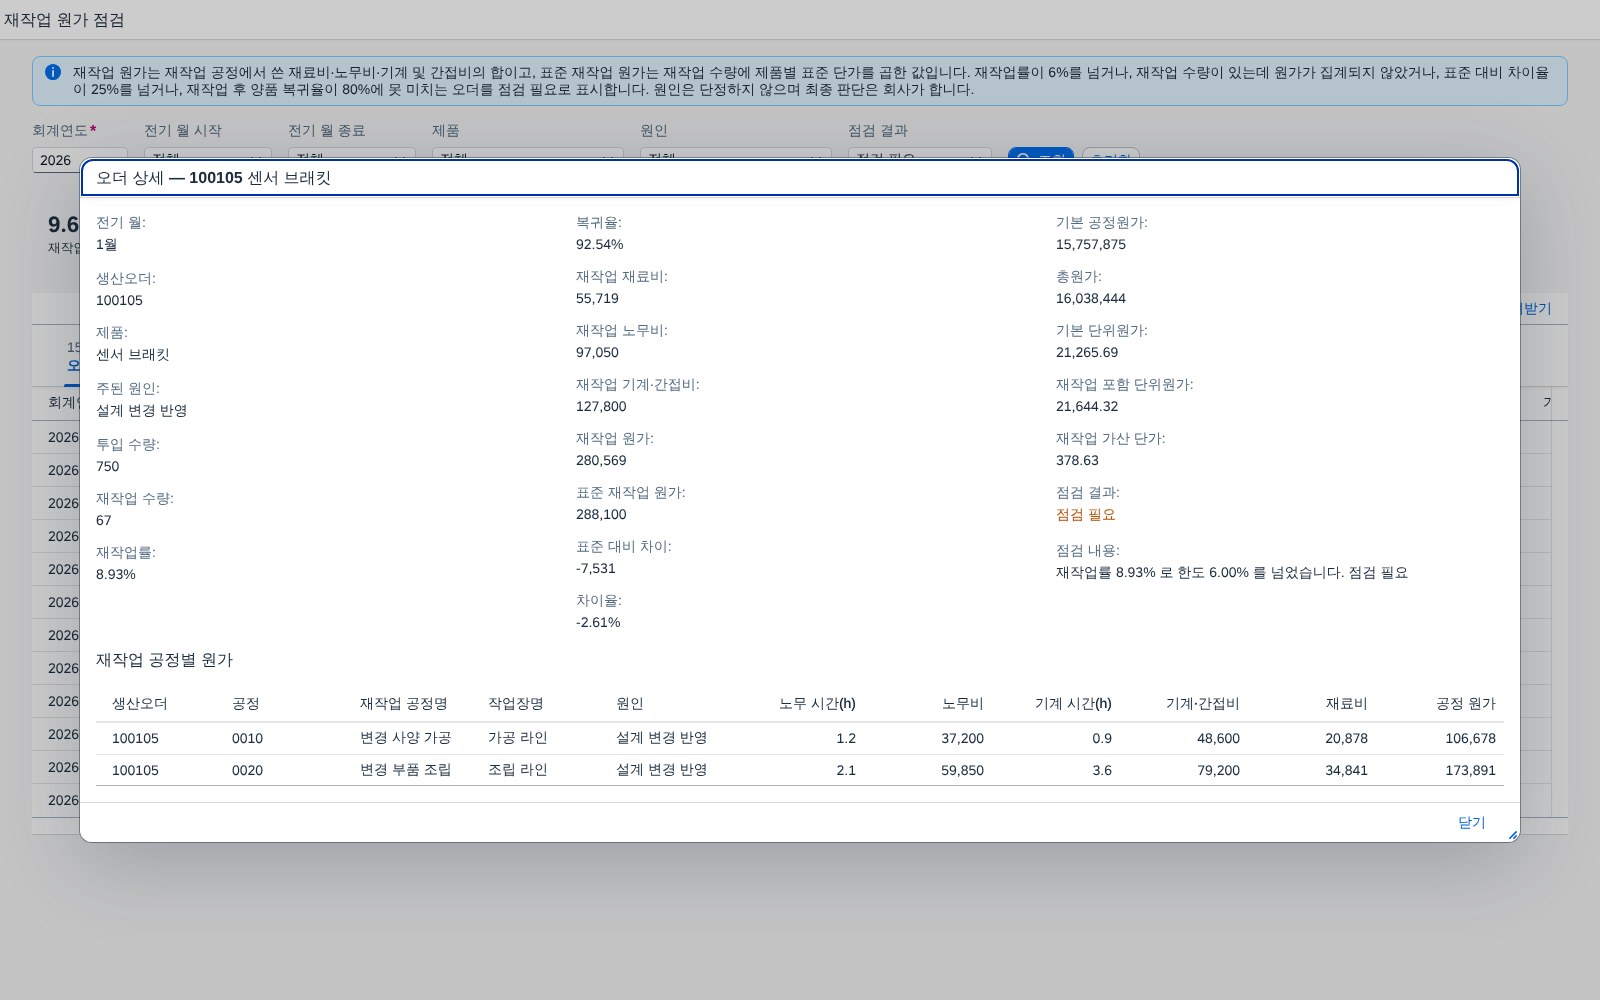Click the 재작업 포함 단위원가 value 21,644.32
This screenshot has height=1000, width=1600.
(x=1087, y=406)
